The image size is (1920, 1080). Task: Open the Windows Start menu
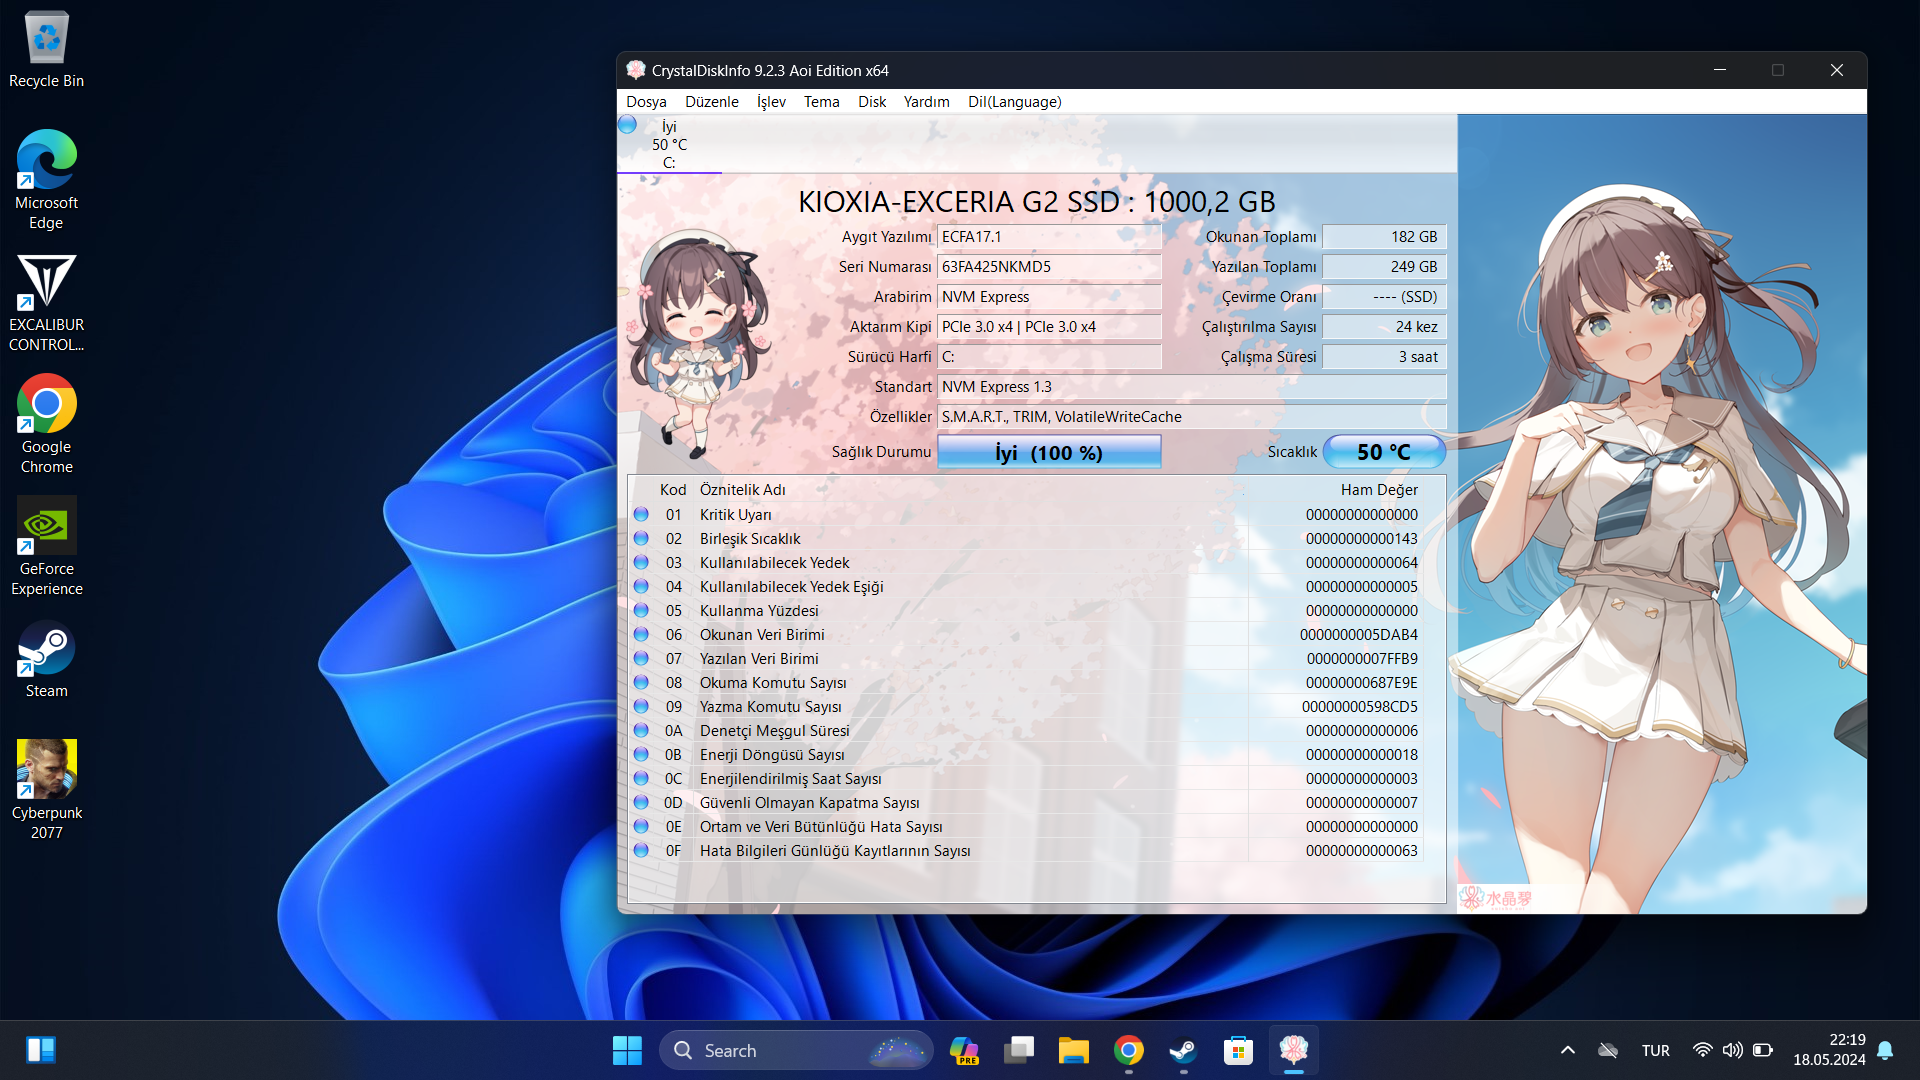[x=627, y=1050]
